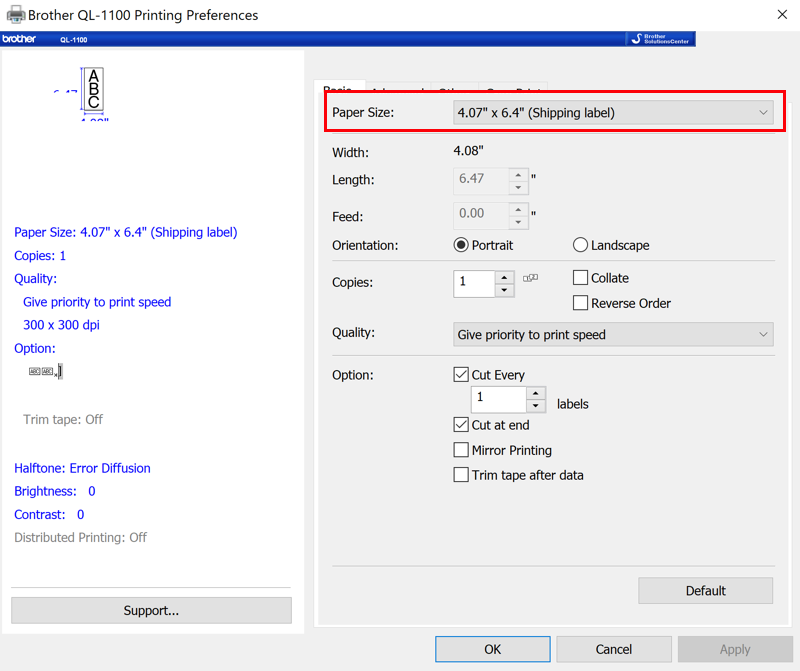This screenshot has height=671, width=800.
Task: Click the 'Copies: 1' summary text
Action: tap(40, 256)
